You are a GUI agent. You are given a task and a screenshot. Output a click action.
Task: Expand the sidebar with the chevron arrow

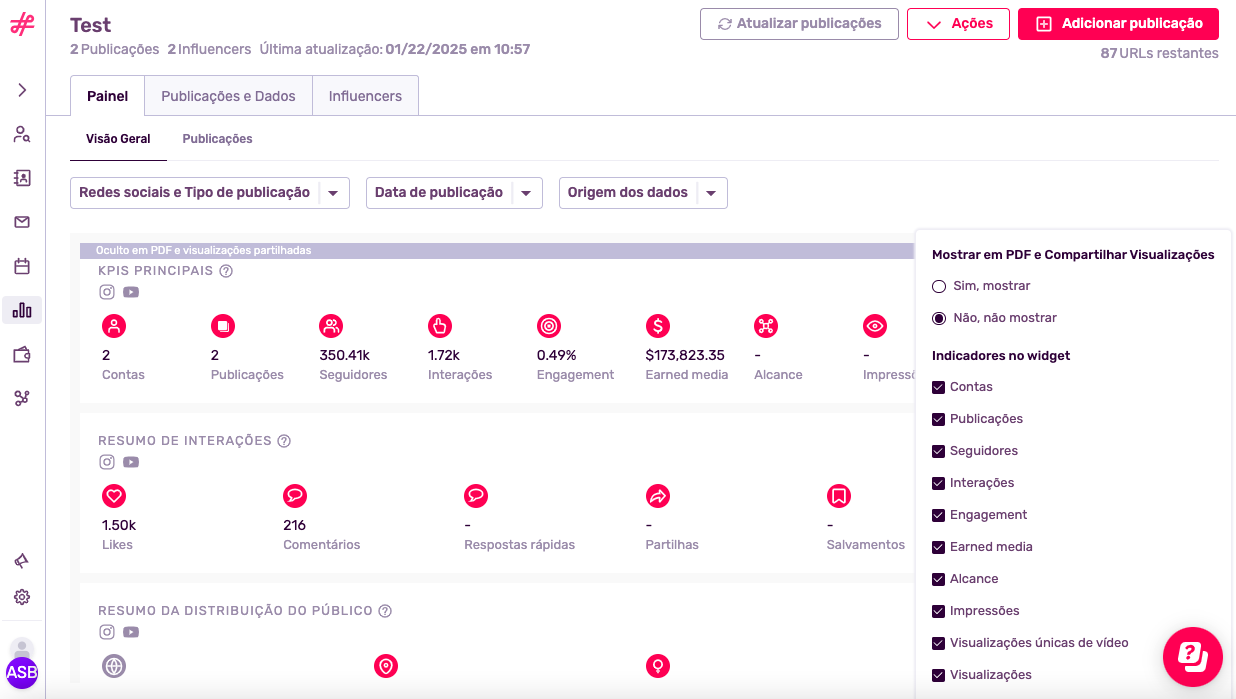pos(22,90)
